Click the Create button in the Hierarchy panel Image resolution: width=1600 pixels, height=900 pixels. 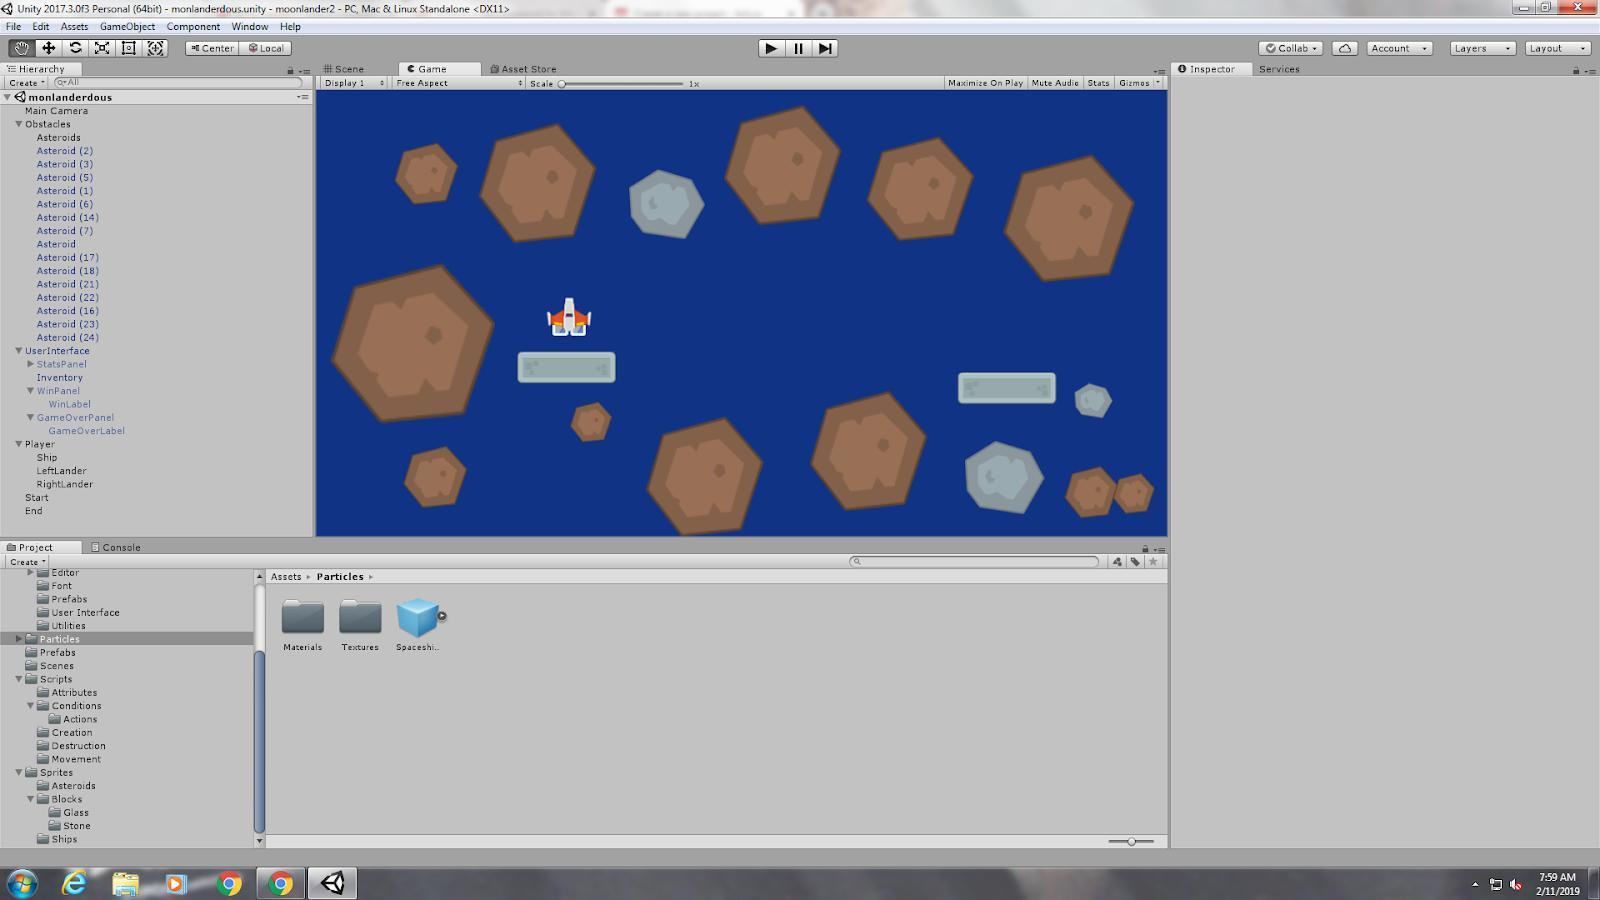point(26,83)
